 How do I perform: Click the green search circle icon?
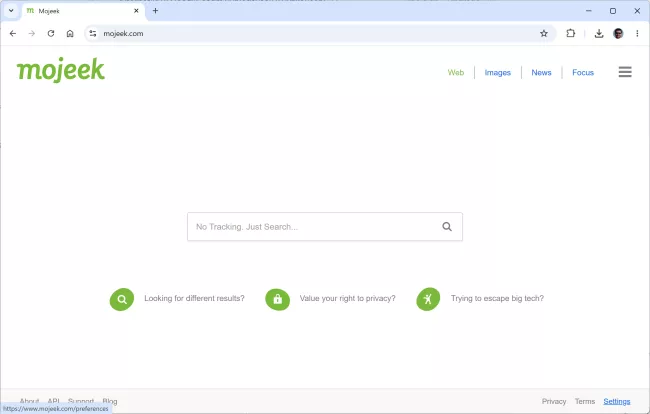pyautogui.click(x=122, y=299)
